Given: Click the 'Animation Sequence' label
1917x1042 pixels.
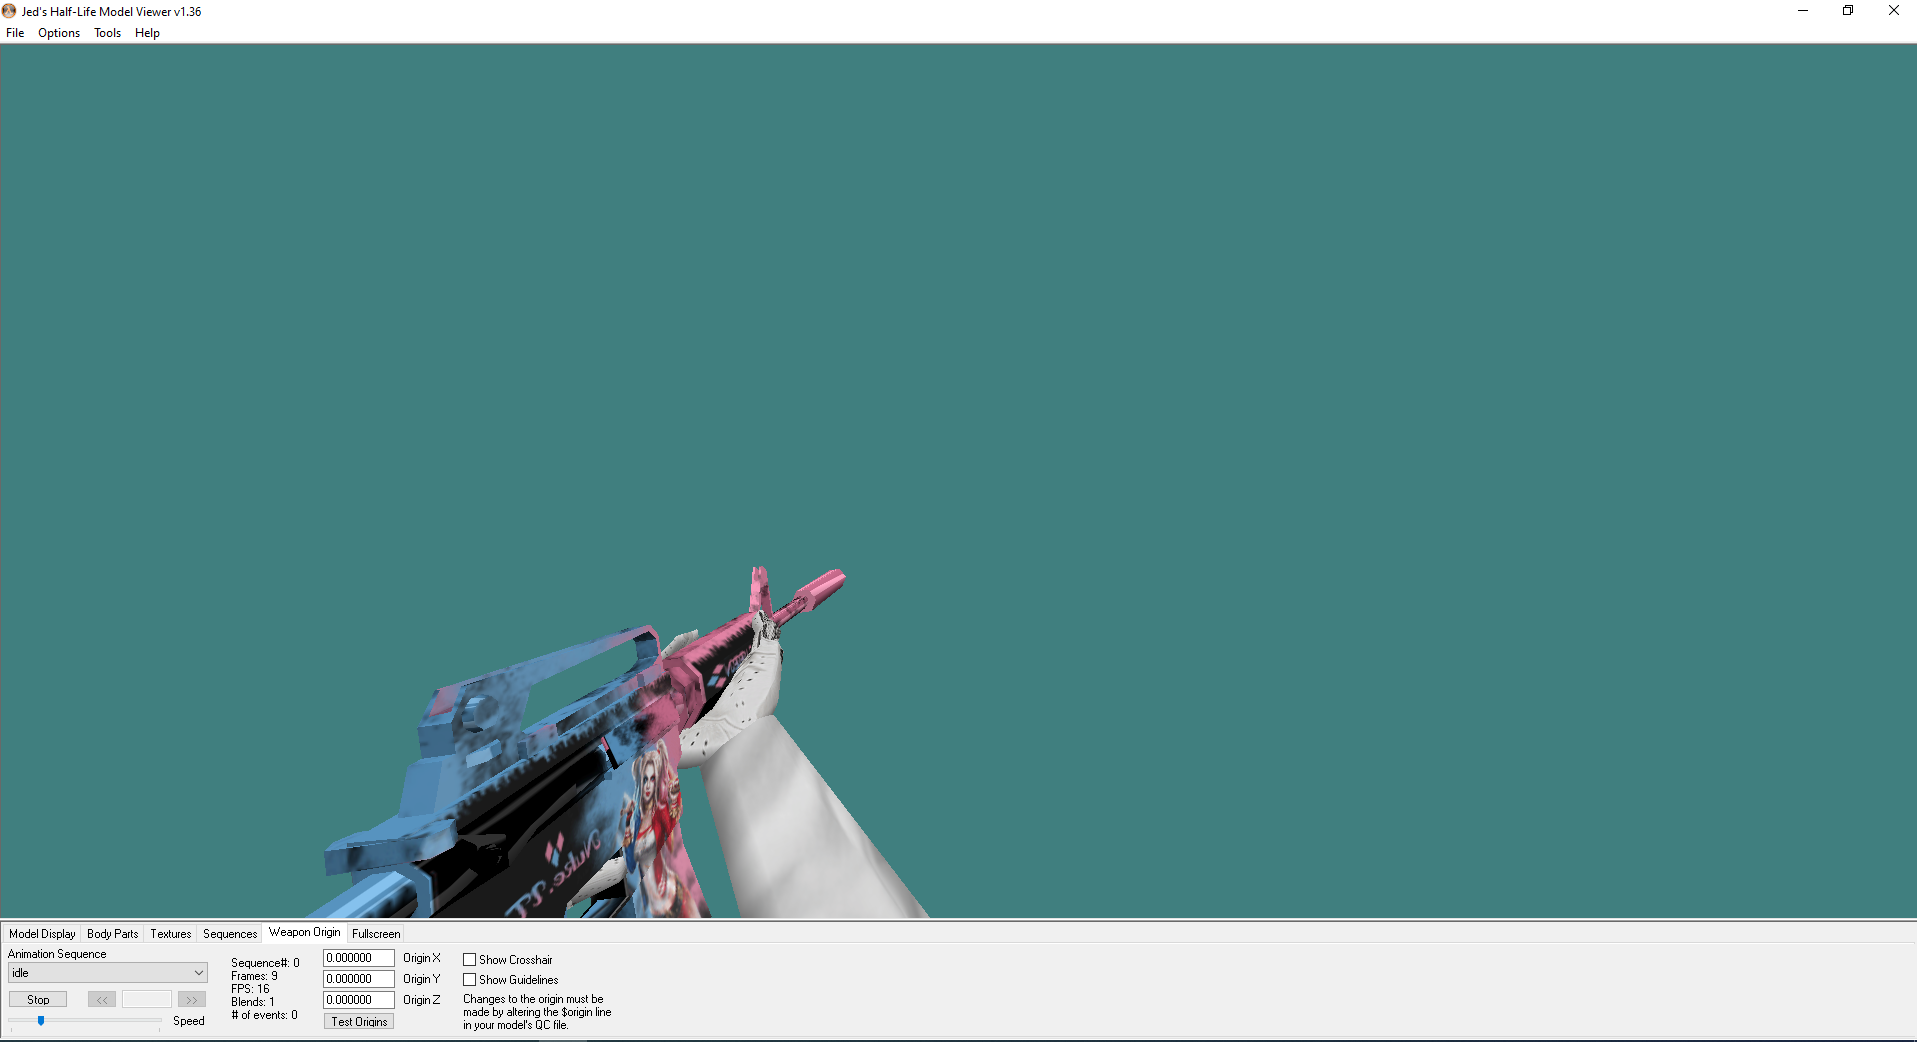Looking at the screenshot, I should [x=57, y=954].
